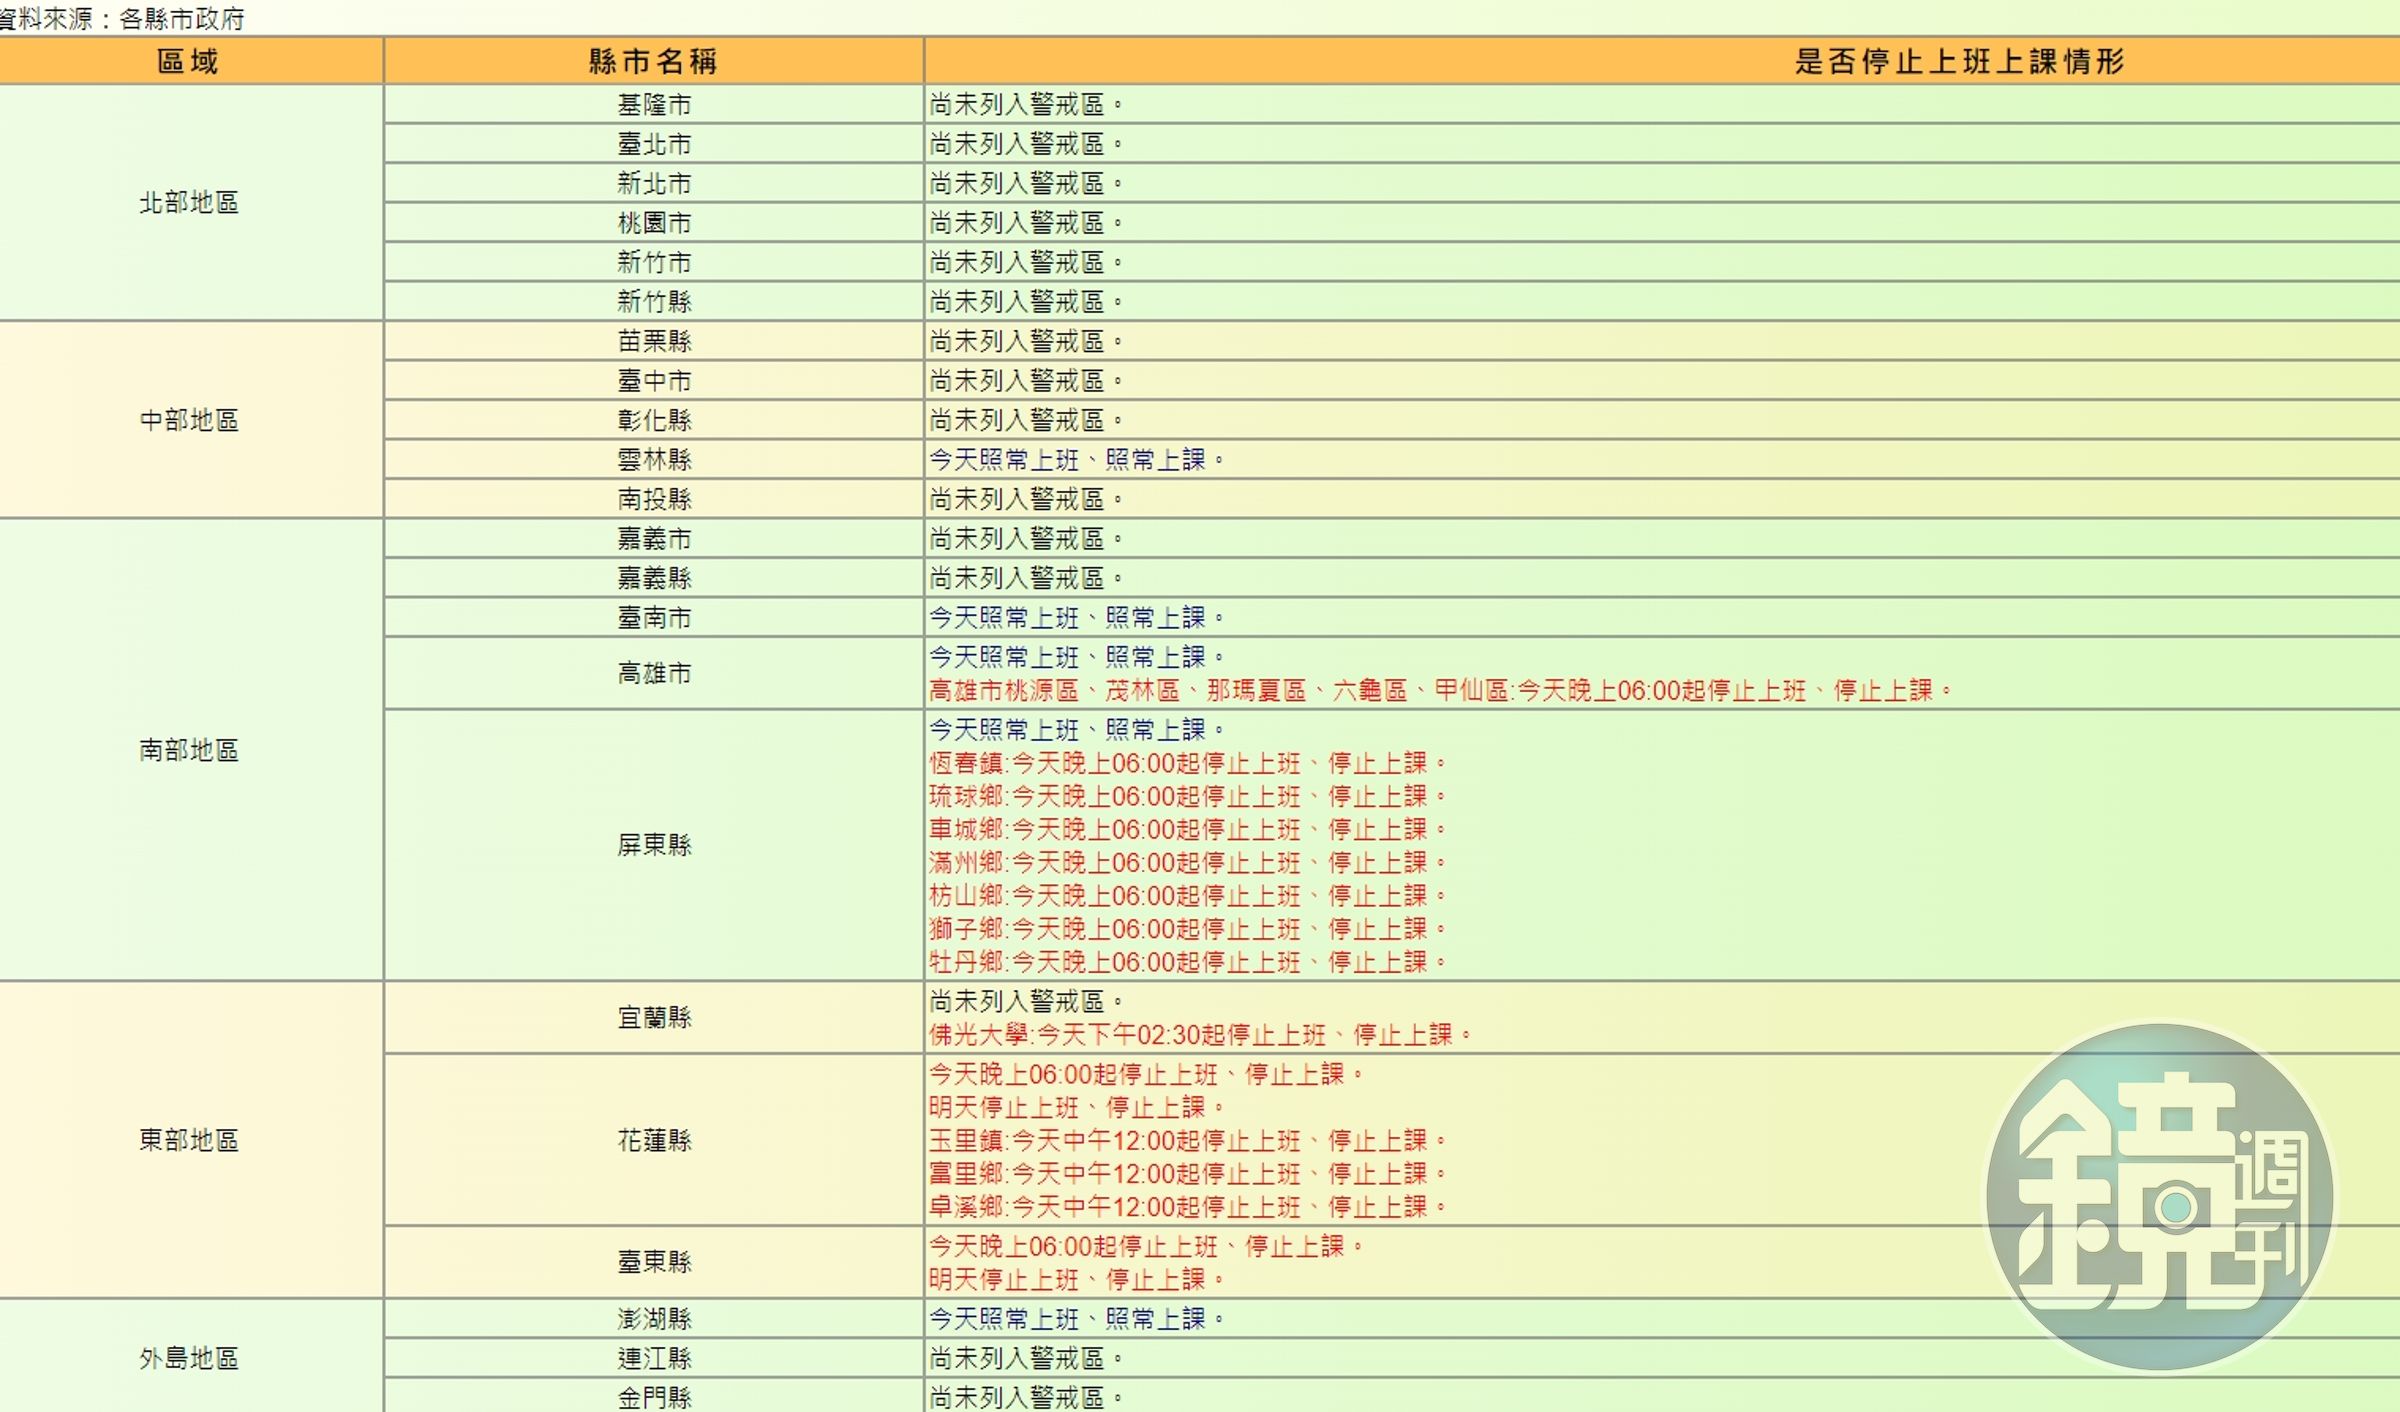
Task: Click the red 高雄市桃源區 closure notice line
Action: pyautogui.click(x=1440, y=690)
